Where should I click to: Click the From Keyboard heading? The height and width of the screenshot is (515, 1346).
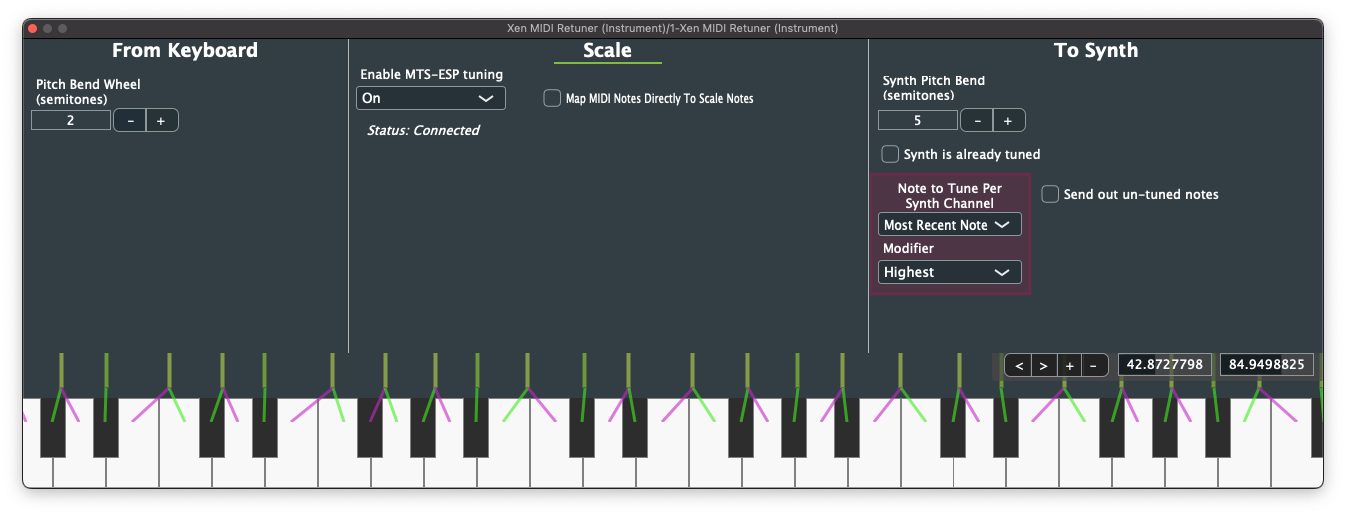click(x=185, y=50)
